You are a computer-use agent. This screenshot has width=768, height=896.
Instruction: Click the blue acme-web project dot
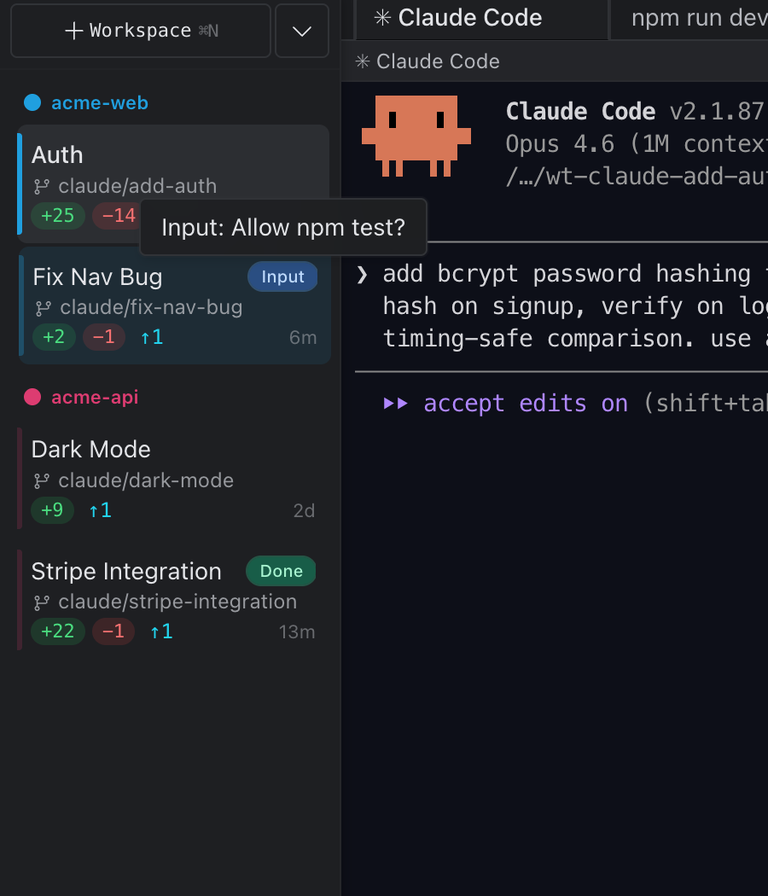(x=32, y=103)
